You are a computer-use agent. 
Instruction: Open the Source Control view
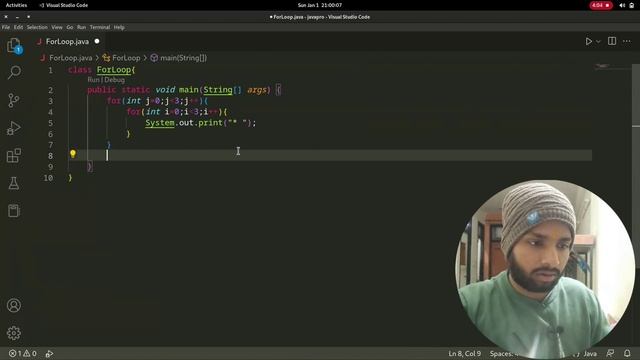pos(13,100)
